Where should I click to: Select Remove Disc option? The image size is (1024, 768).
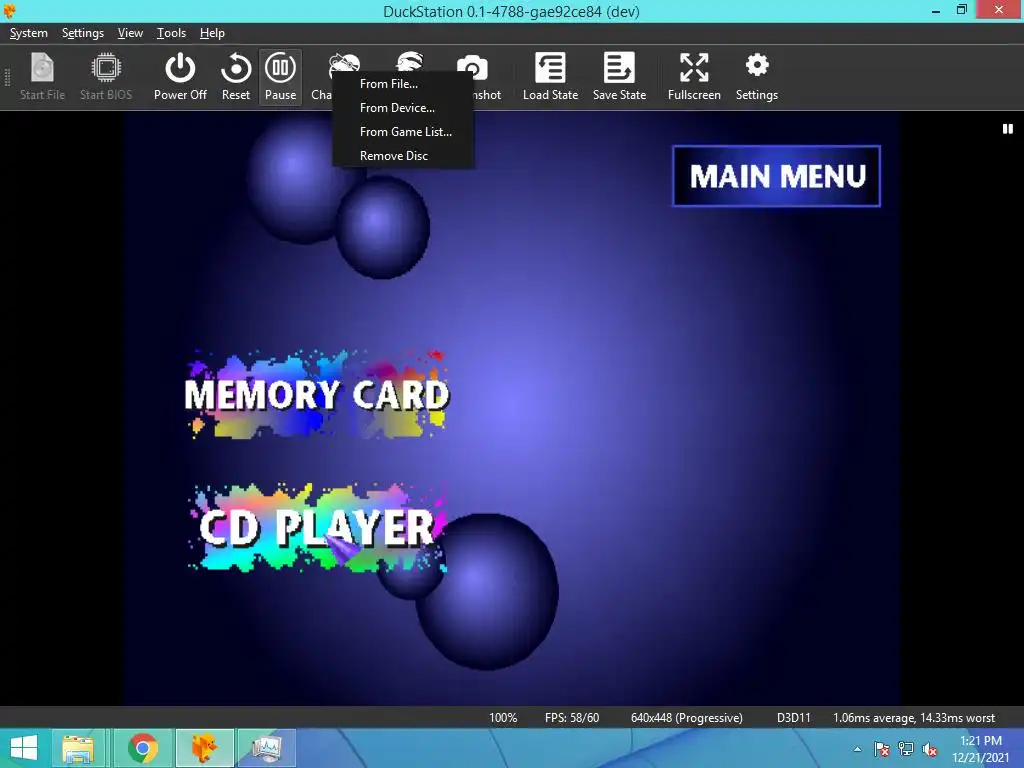[403, 155]
